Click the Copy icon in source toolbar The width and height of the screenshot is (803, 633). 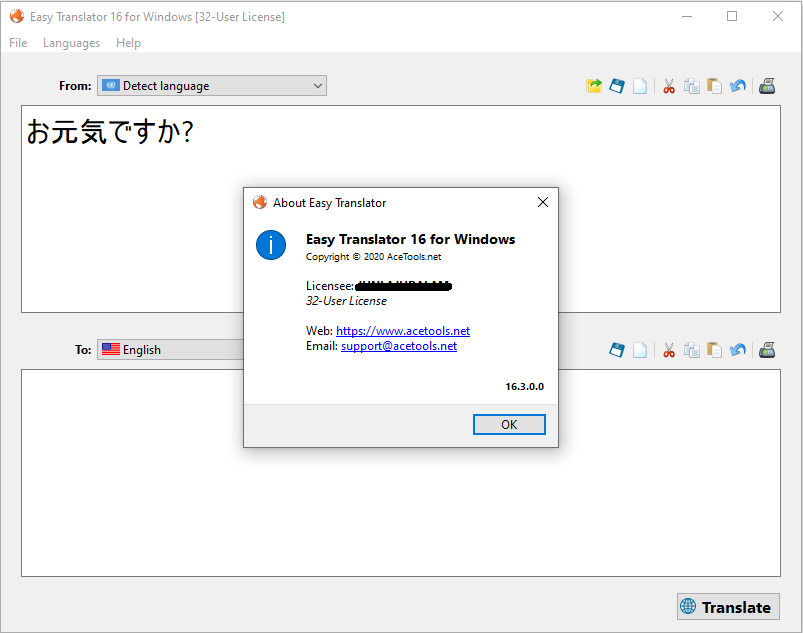tap(692, 86)
